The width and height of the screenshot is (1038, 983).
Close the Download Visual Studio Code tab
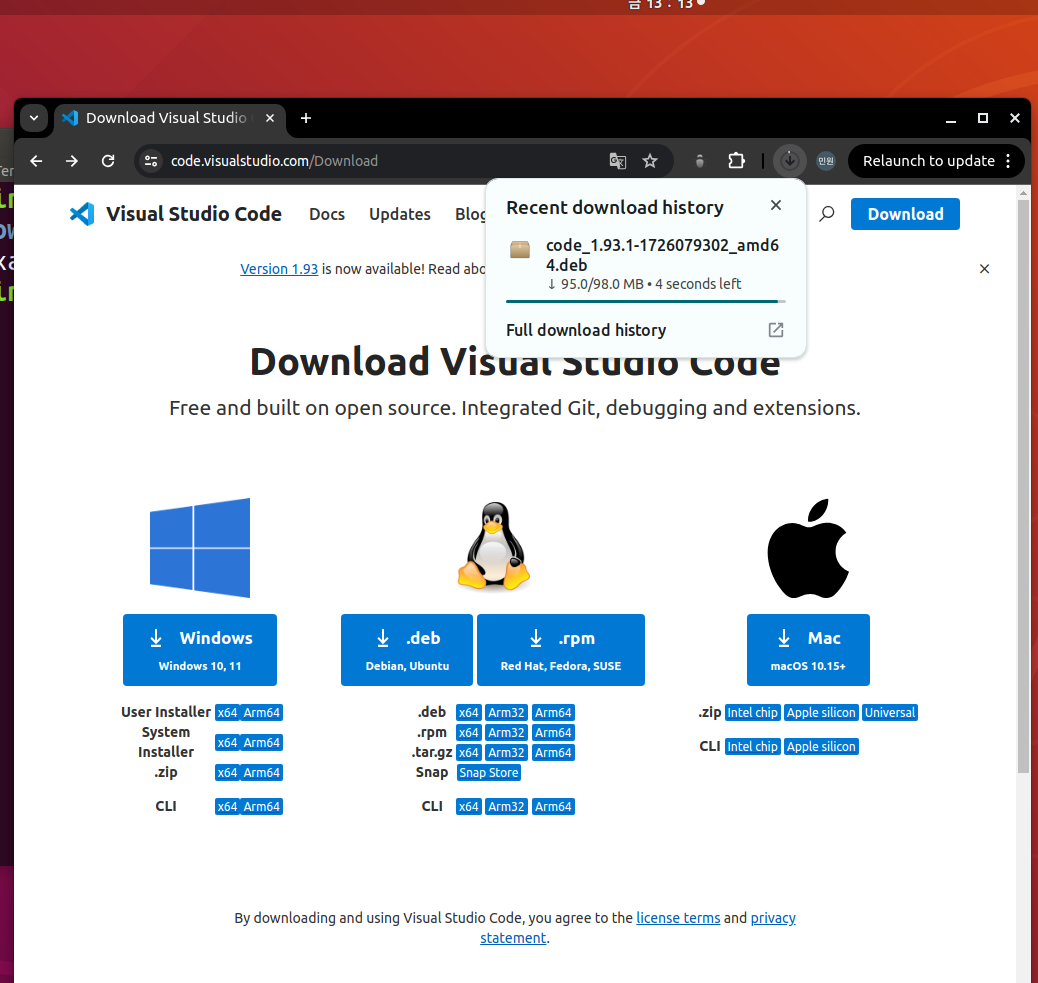click(270, 118)
